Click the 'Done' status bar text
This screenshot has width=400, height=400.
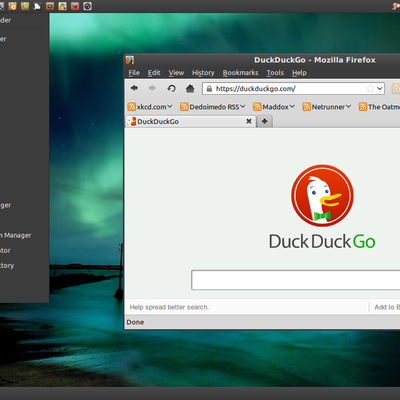pyautogui.click(x=135, y=322)
